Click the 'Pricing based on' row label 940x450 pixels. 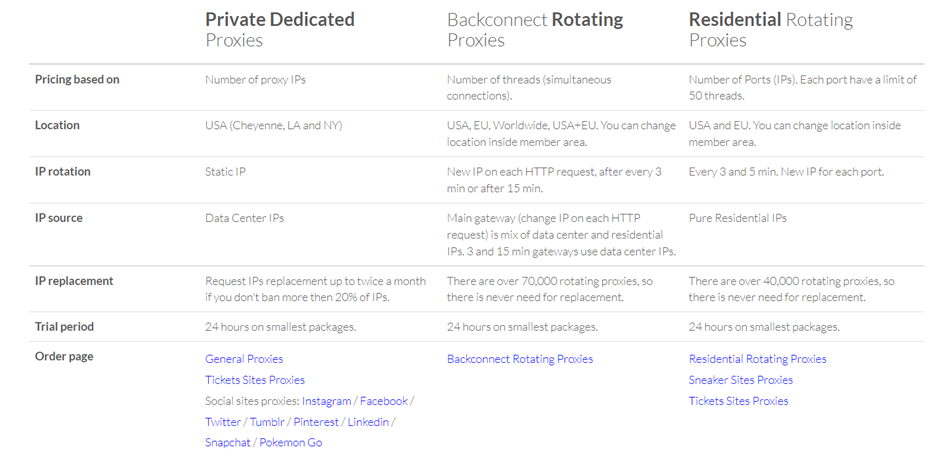coord(77,79)
